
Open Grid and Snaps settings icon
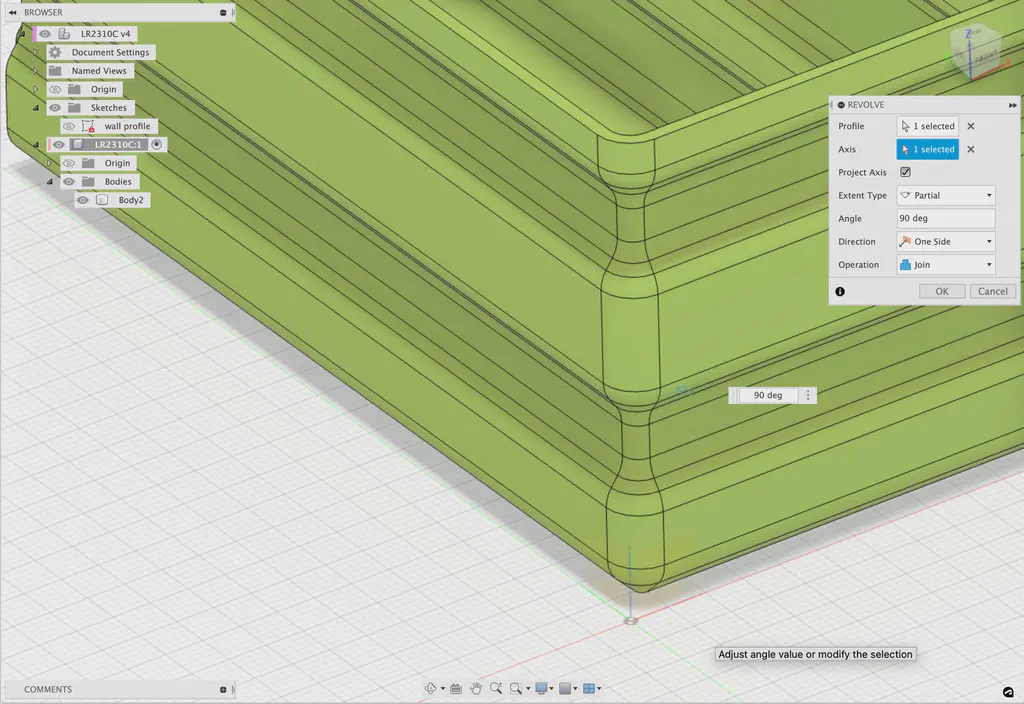click(566, 688)
